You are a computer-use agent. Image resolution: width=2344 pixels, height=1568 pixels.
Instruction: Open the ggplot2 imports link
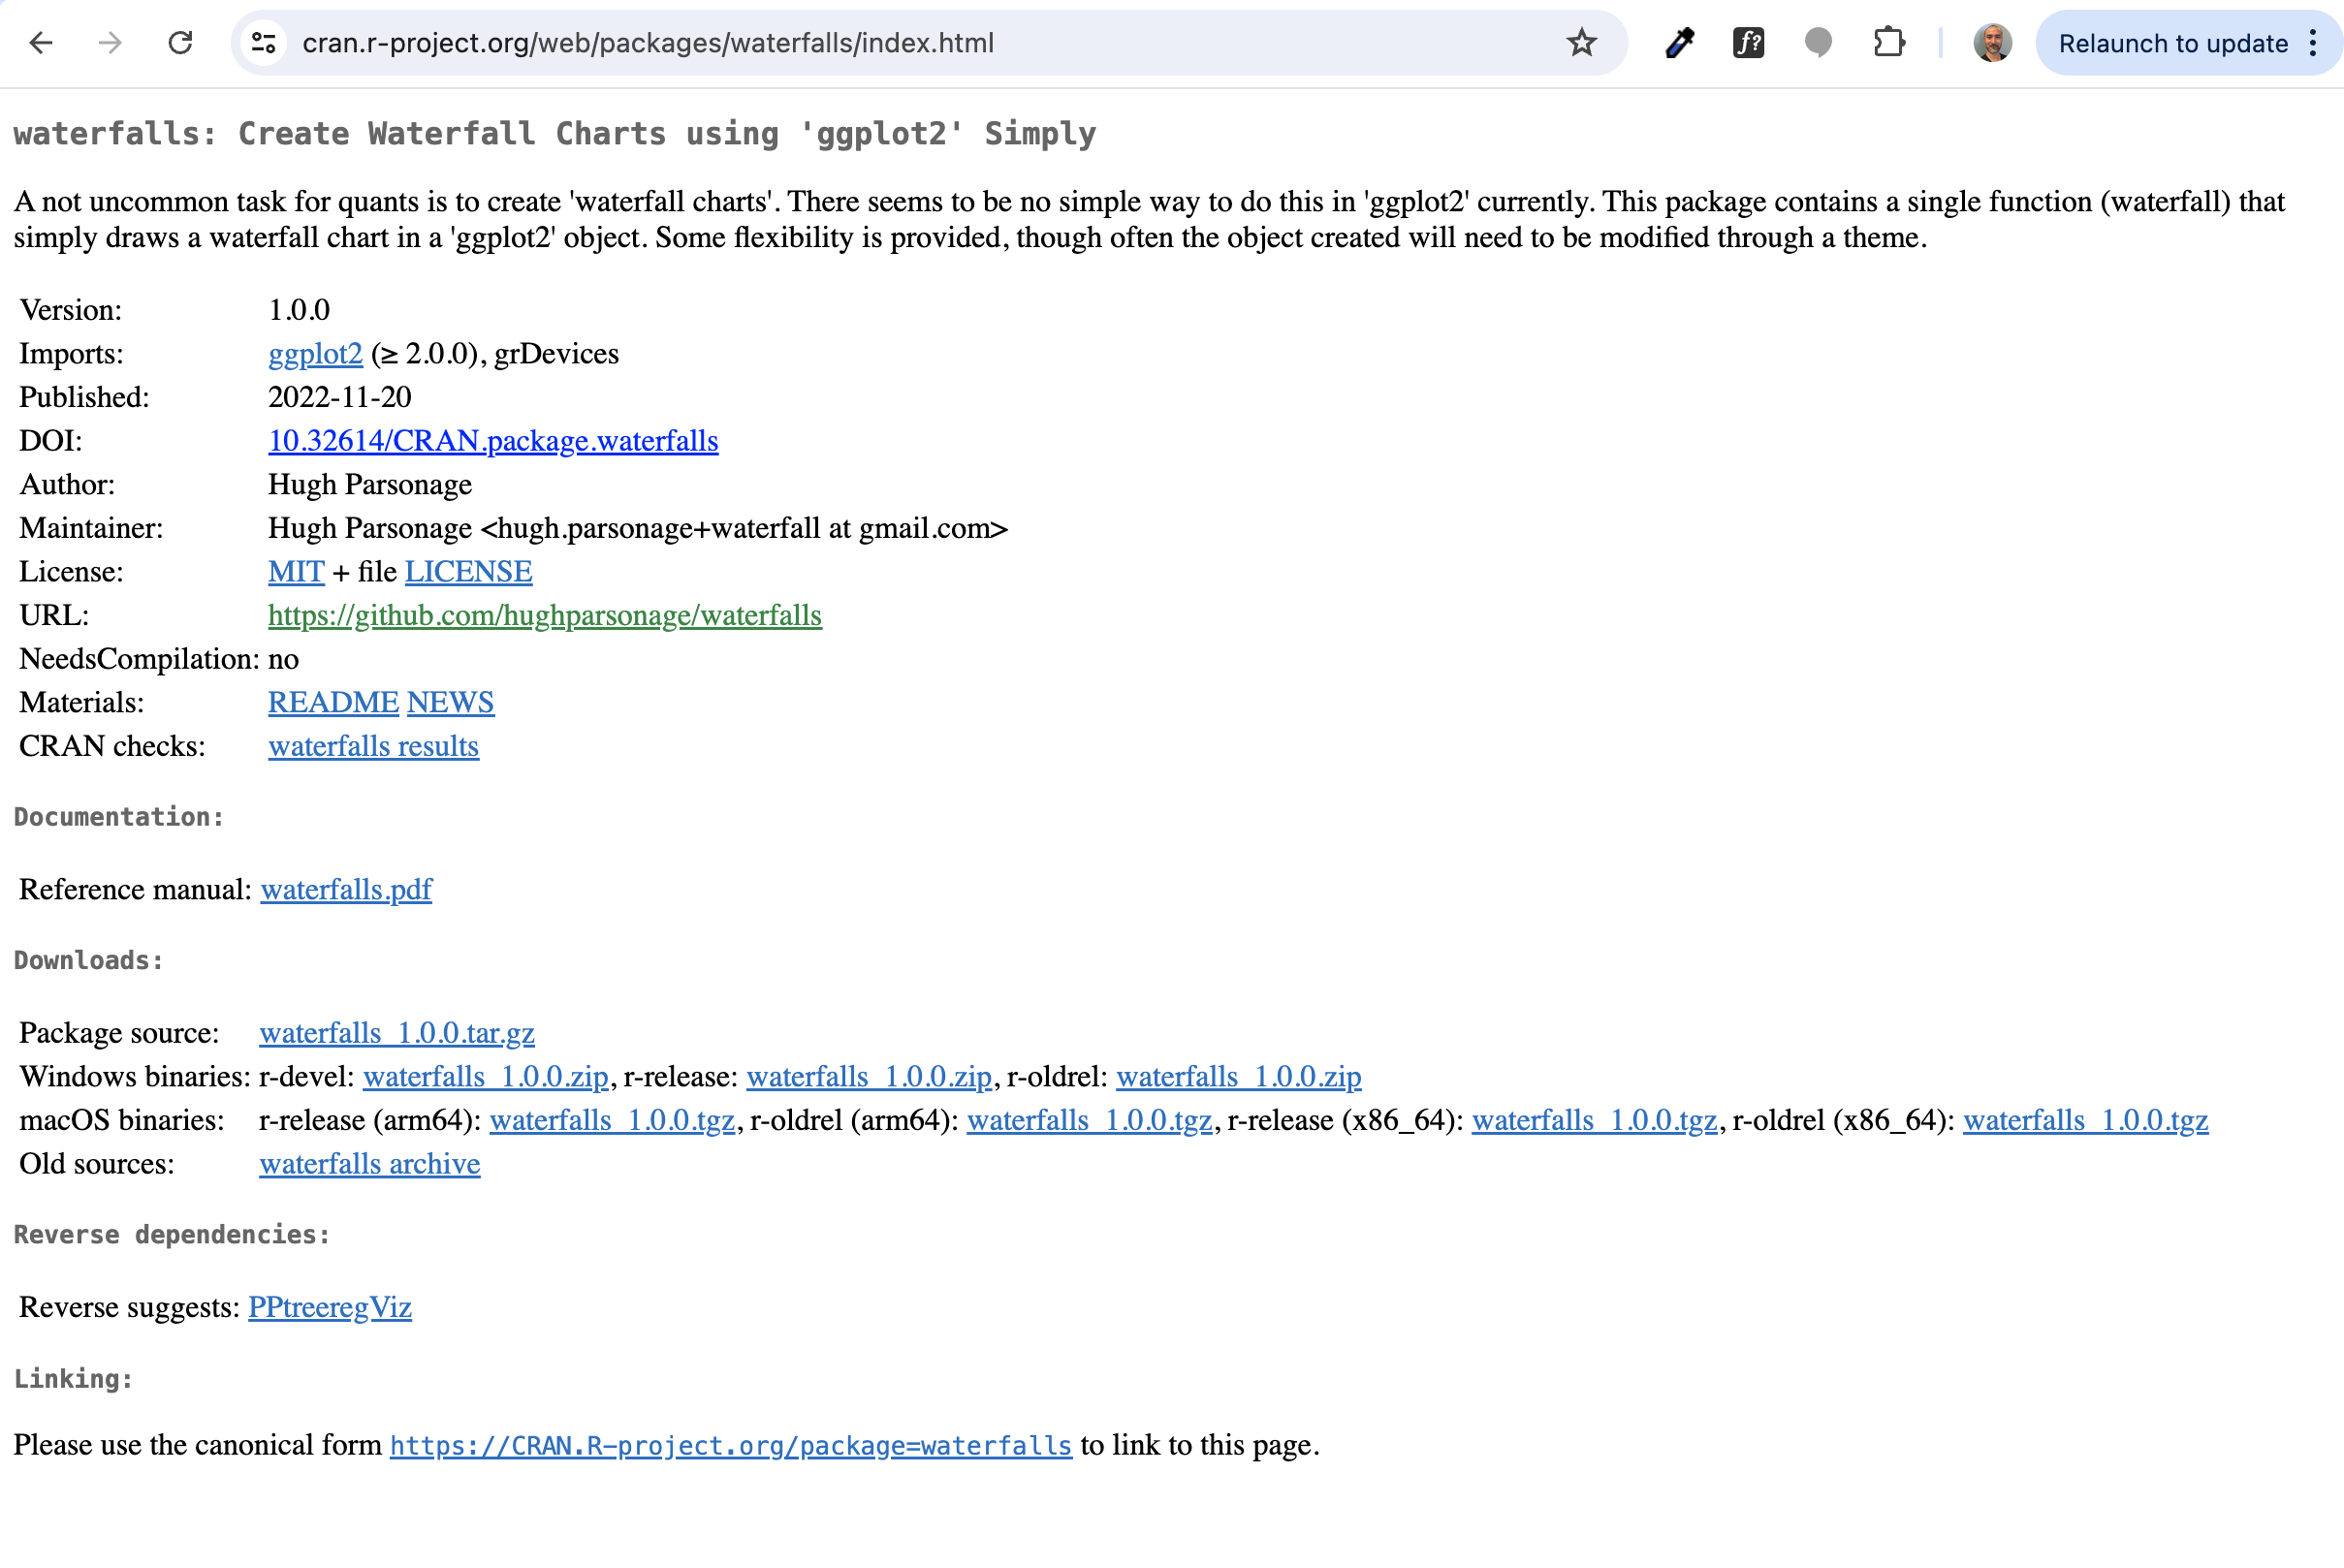315,354
